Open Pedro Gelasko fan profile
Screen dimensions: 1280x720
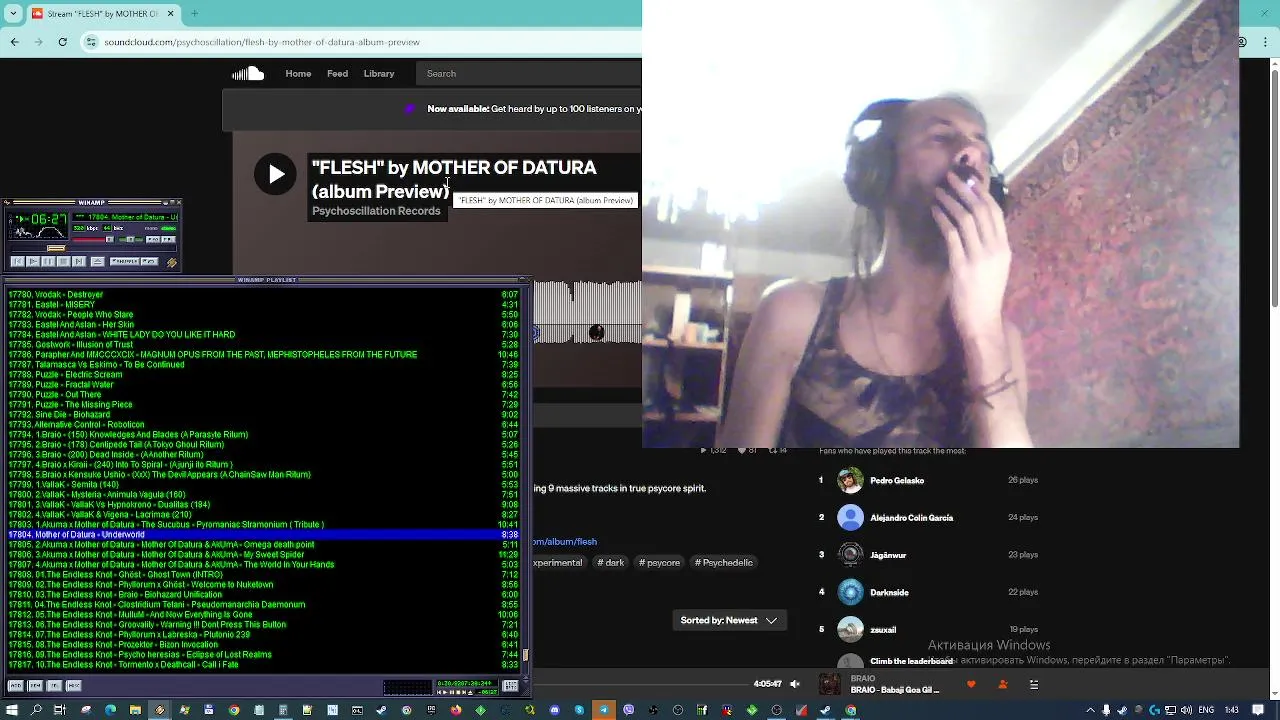coord(897,481)
